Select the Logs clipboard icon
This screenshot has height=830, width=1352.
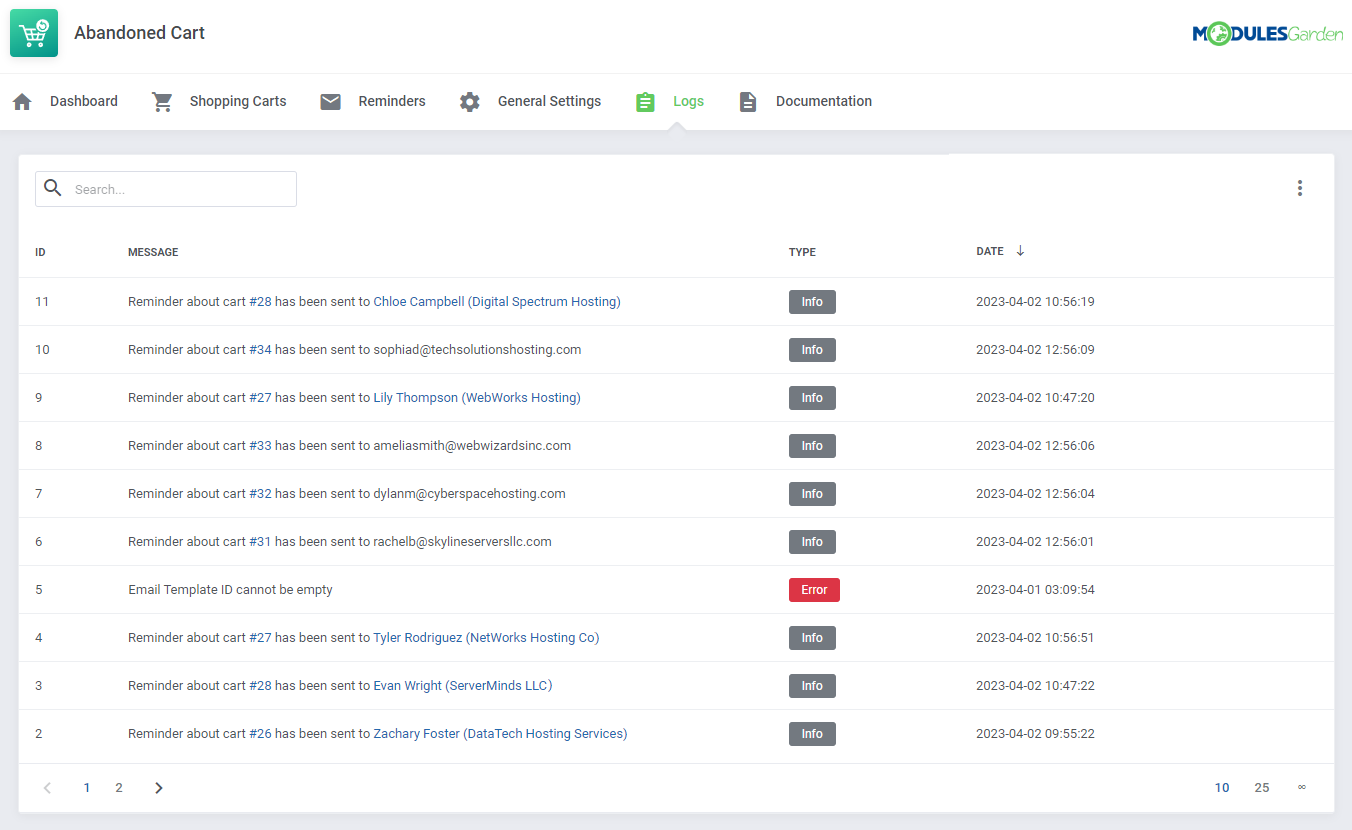coord(645,101)
